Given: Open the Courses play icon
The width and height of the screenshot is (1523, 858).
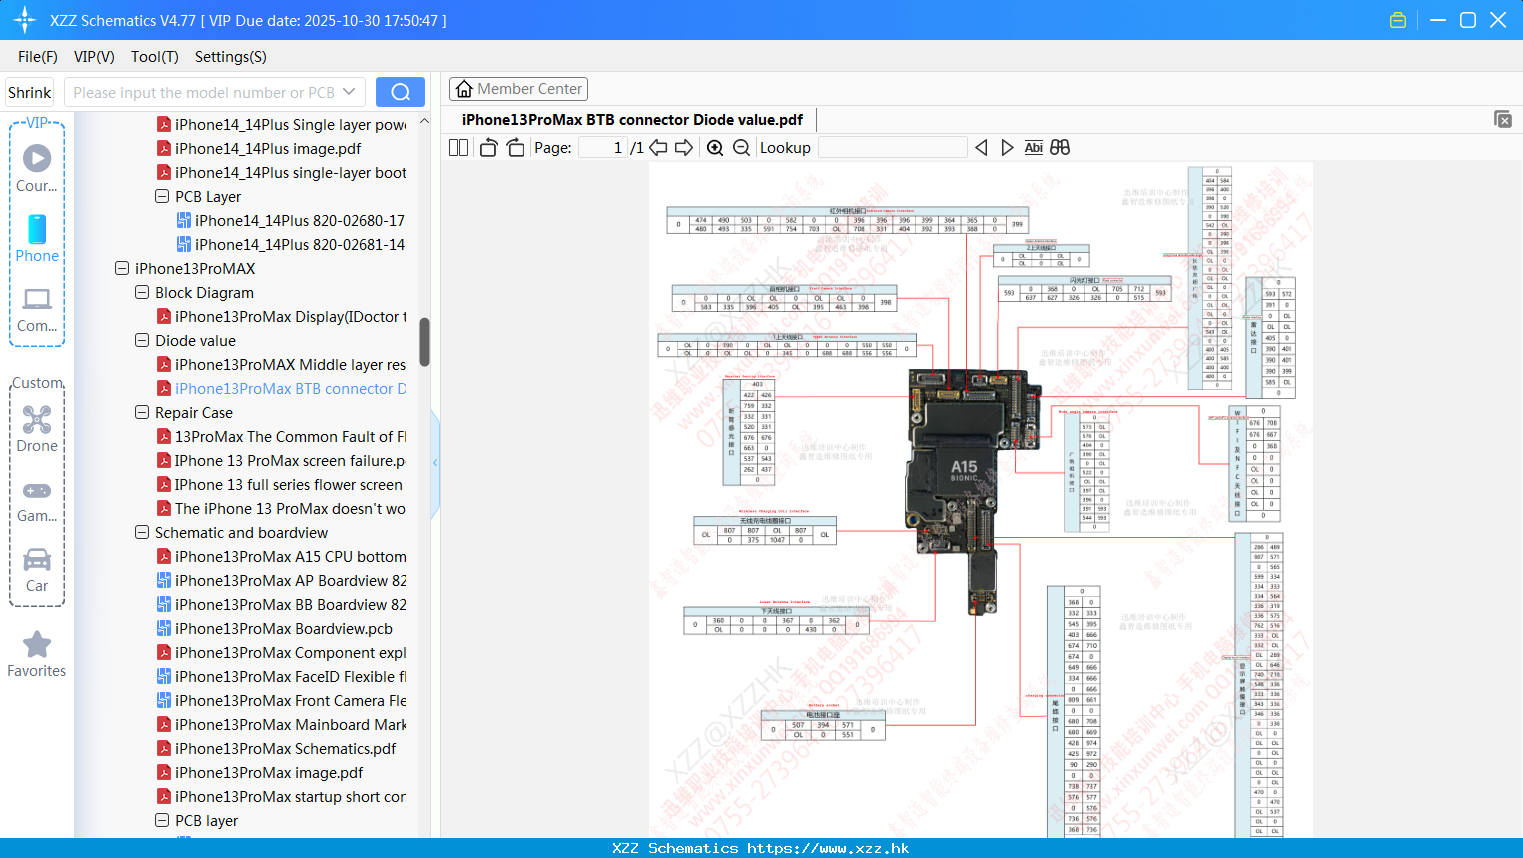Looking at the screenshot, I should pos(37,158).
